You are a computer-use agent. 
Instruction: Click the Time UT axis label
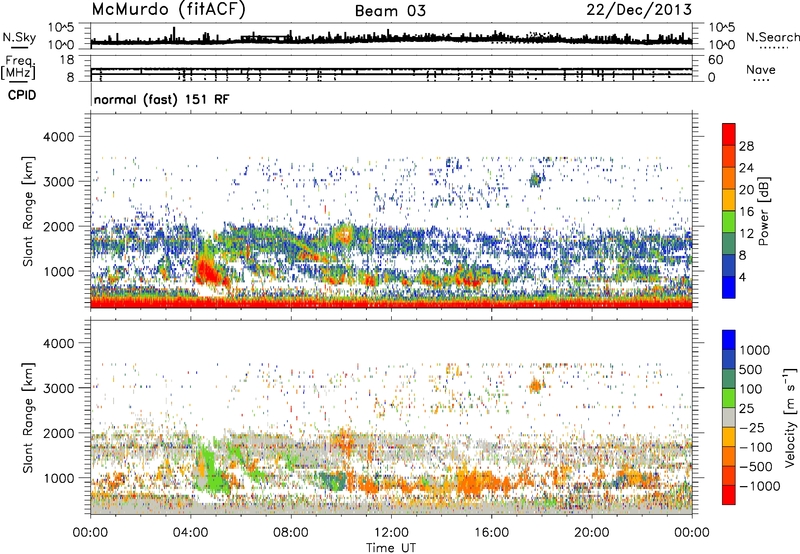[390, 548]
